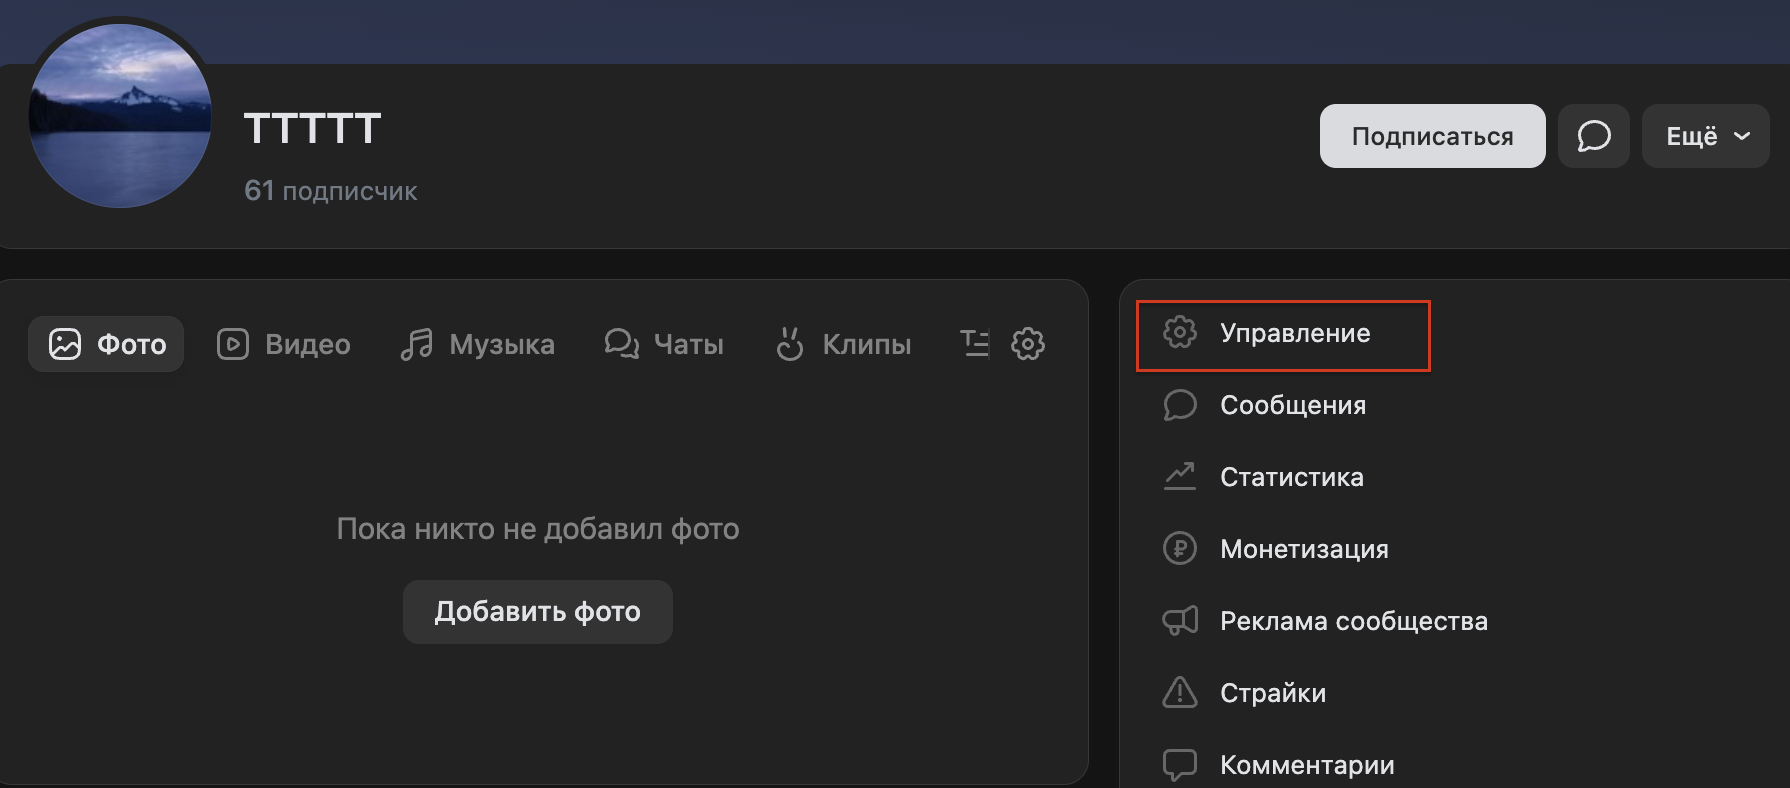
Task: Open the 61 подписчик subscribers link
Action: point(330,191)
